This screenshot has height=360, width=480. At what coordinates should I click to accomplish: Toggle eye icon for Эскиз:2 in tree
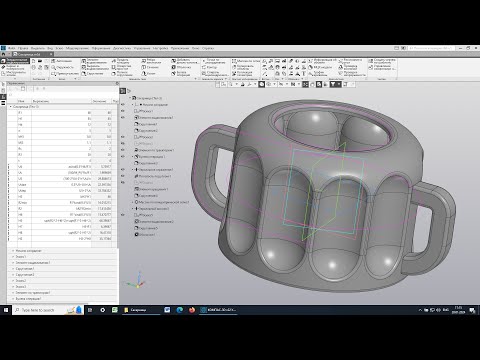(x=123, y=137)
